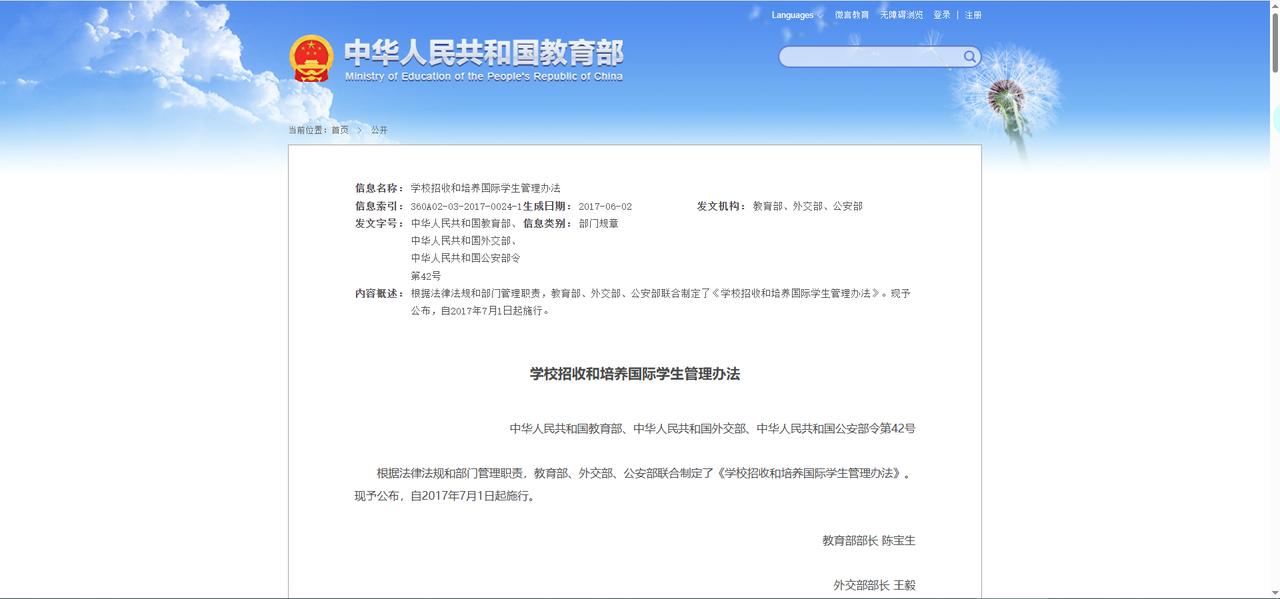Open the 无障碍浏览 link
Screen dimensions: 1280x599
tap(902, 15)
